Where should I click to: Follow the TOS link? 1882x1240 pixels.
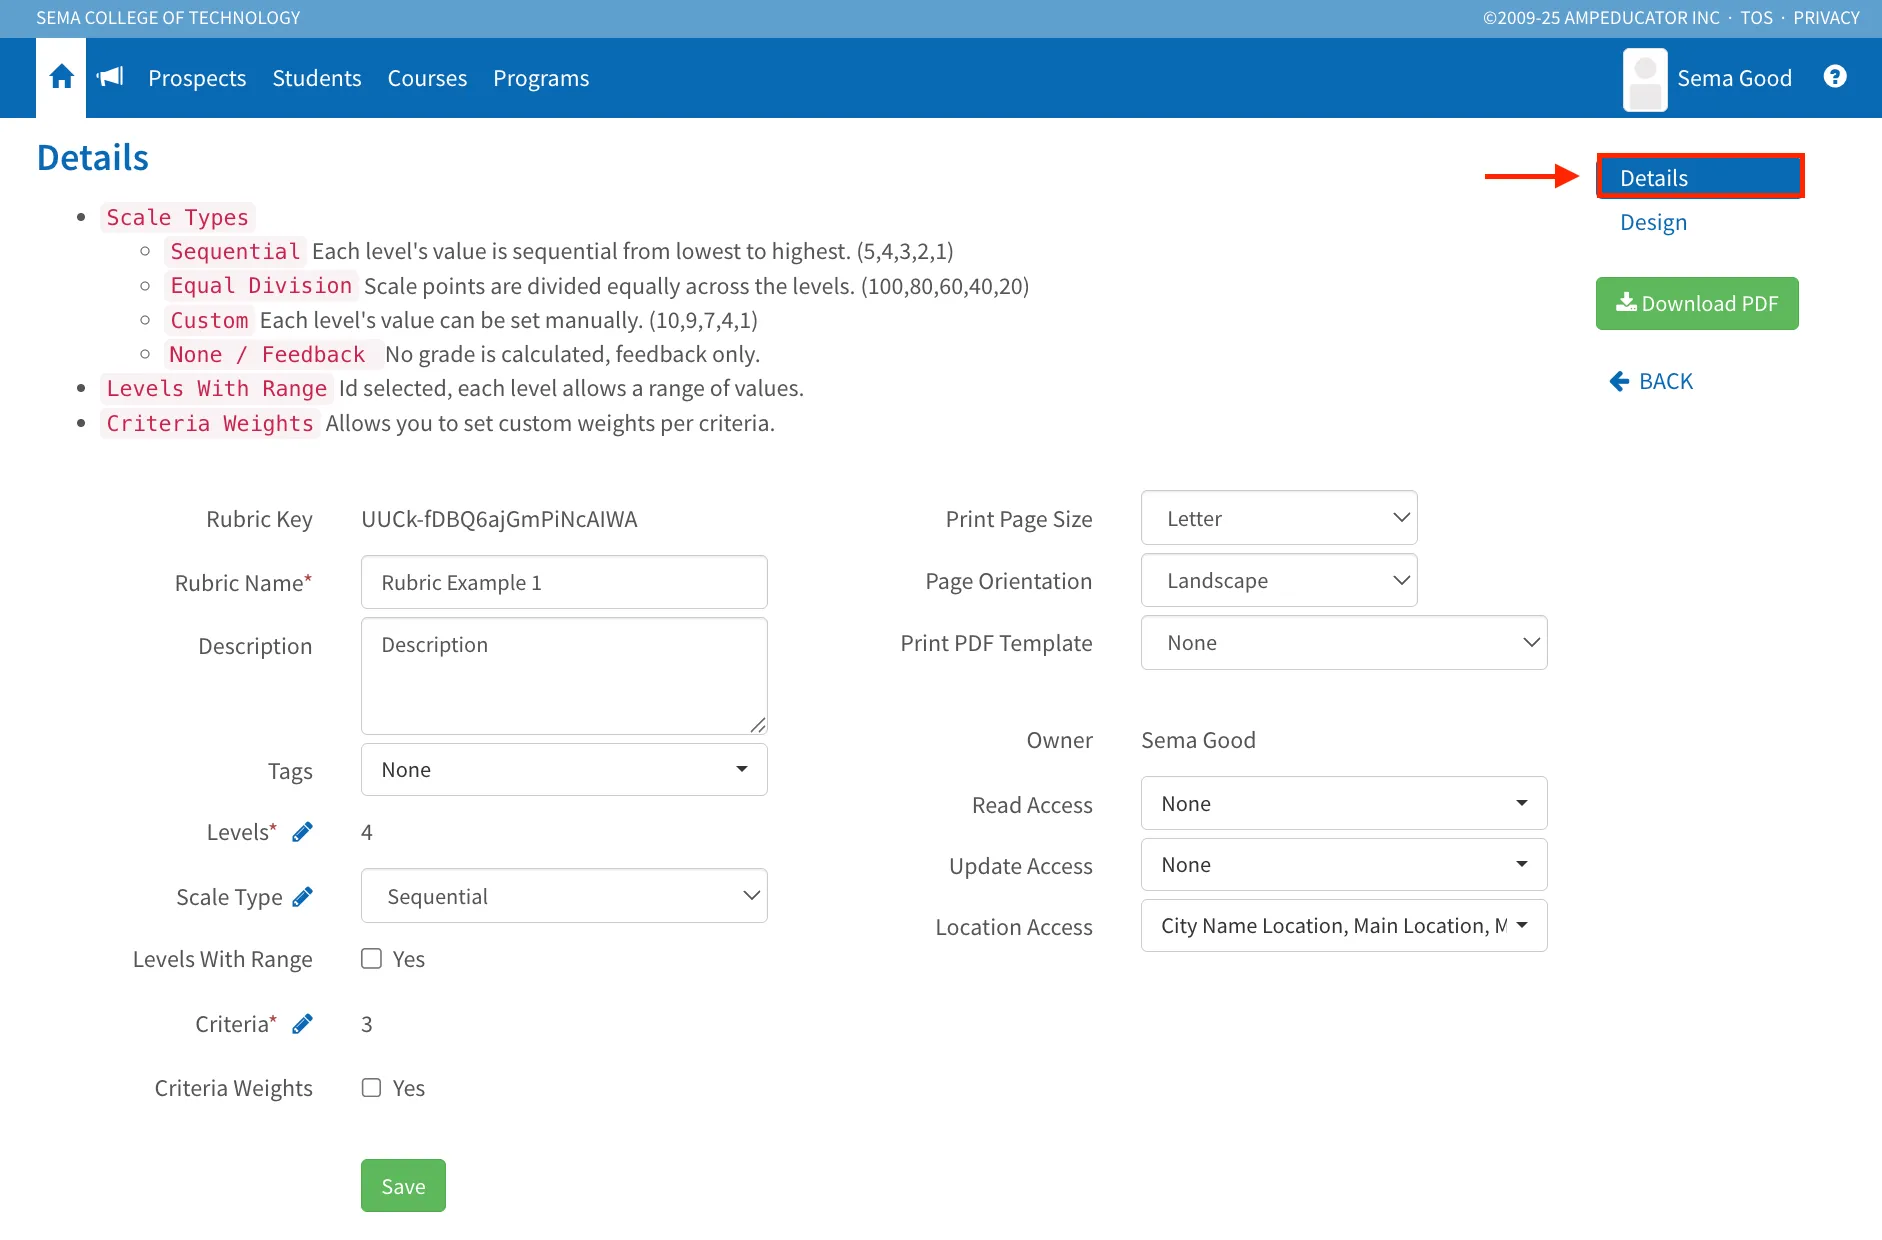point(1756,18)
